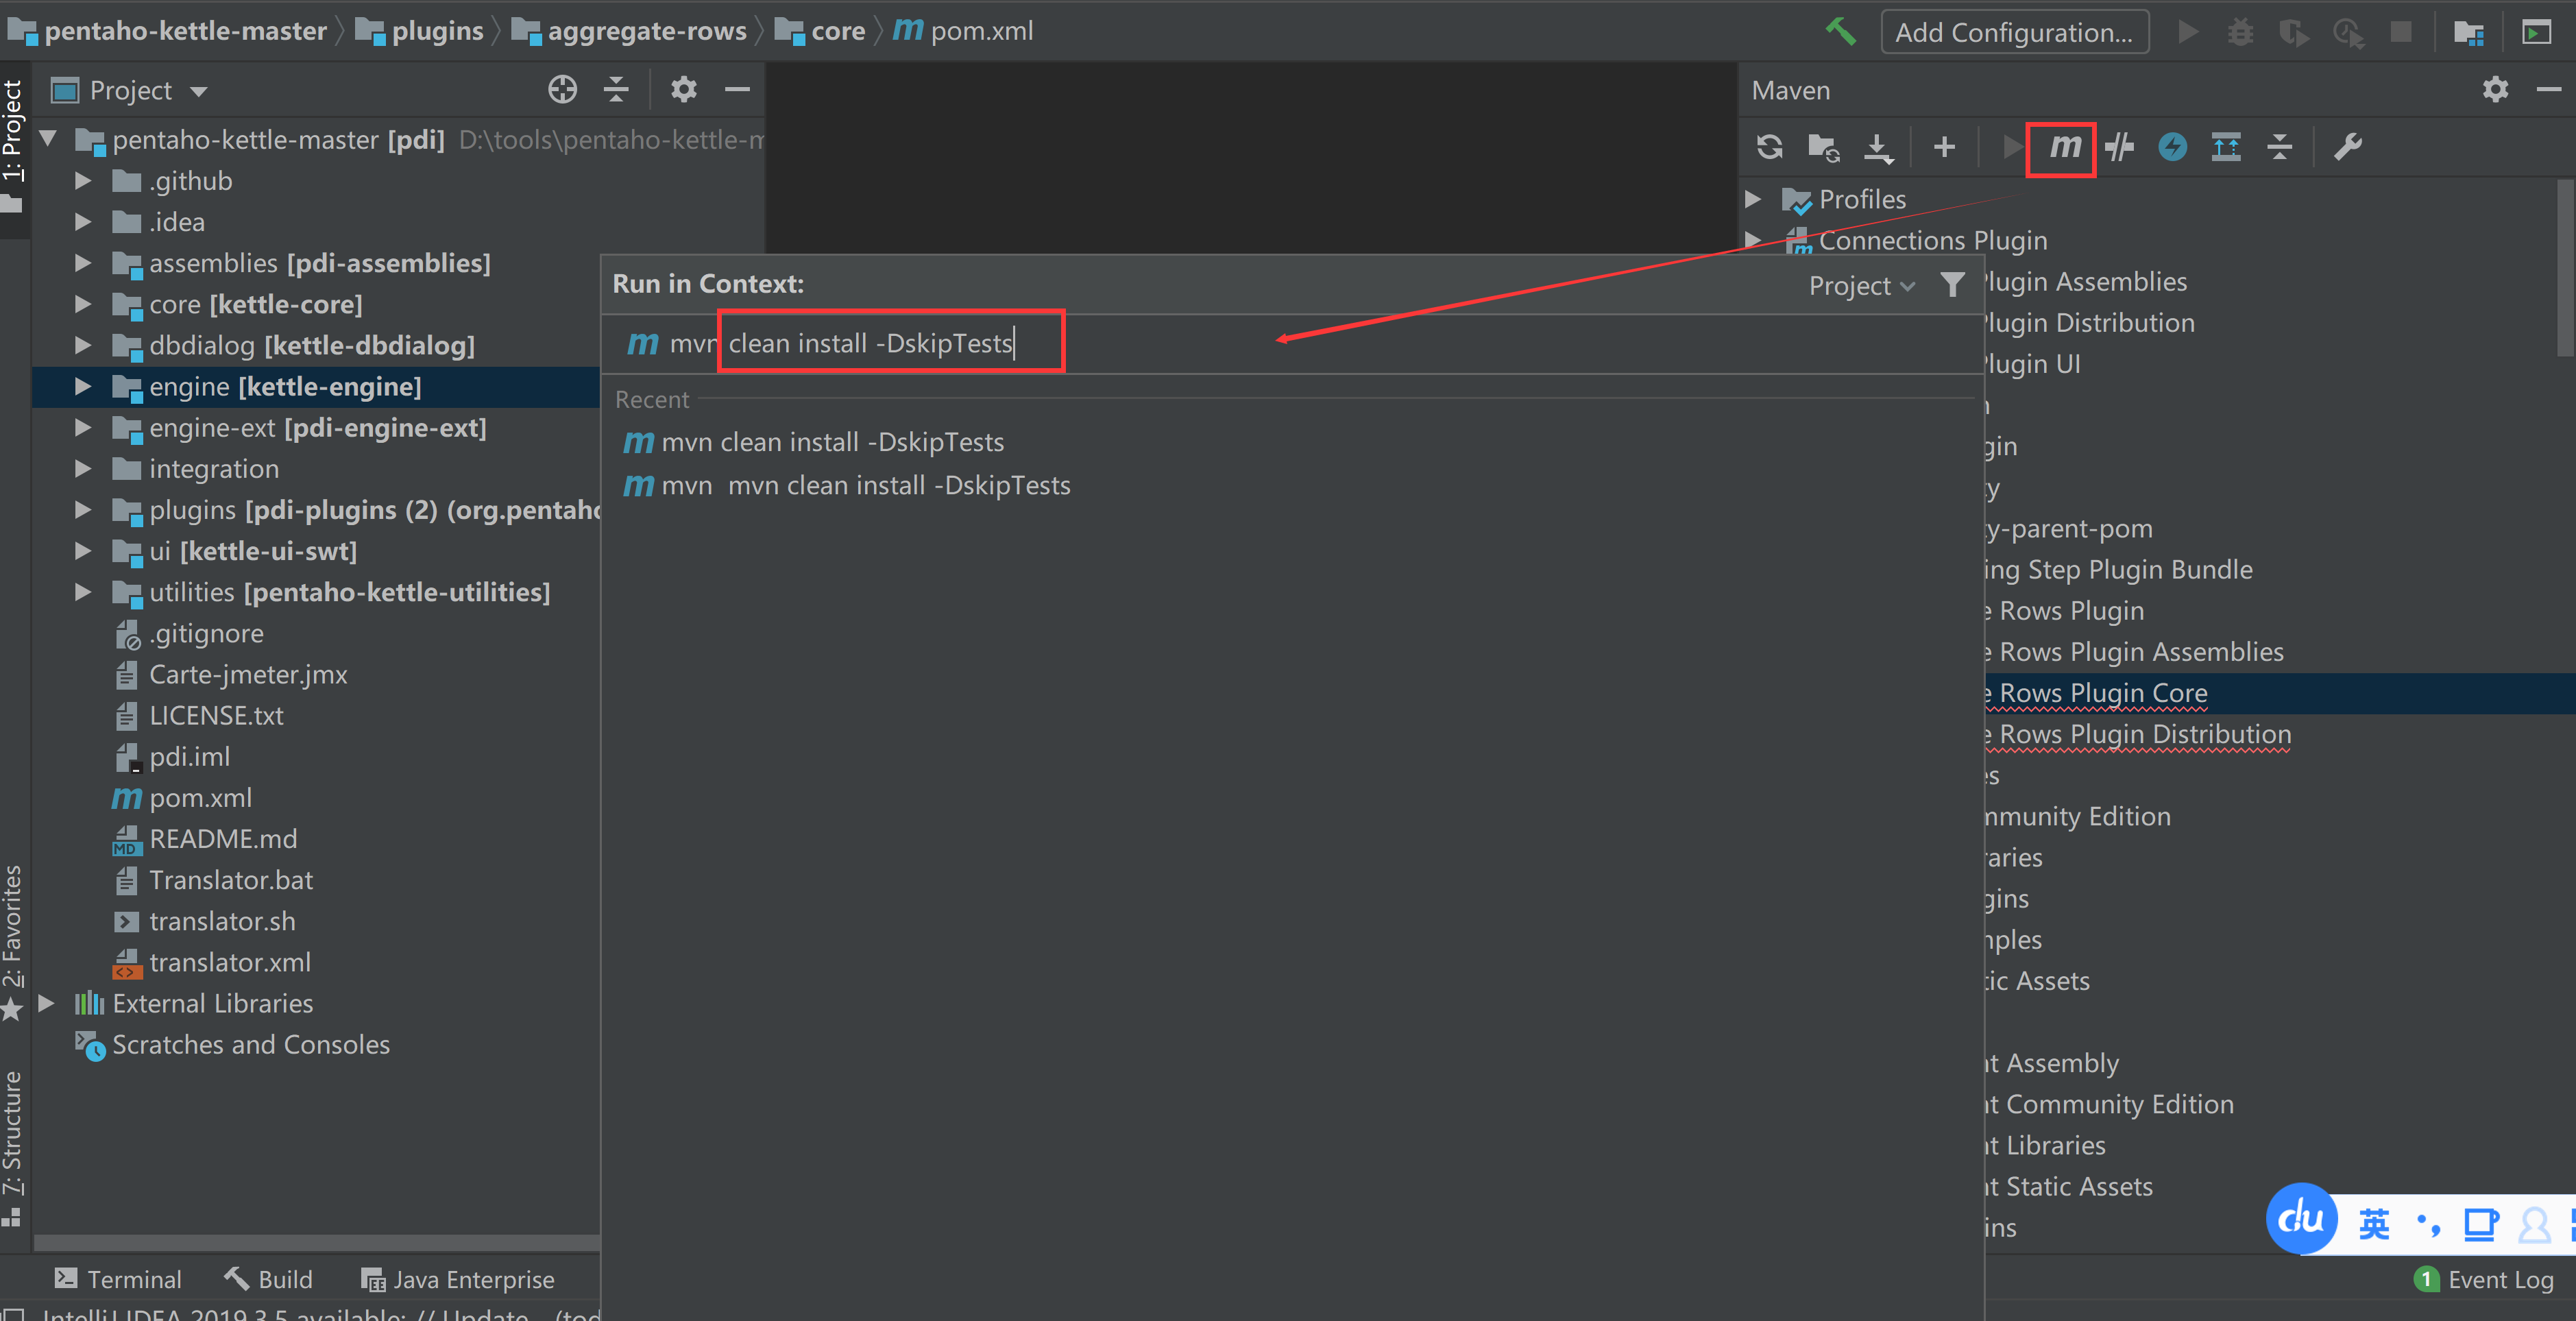This screenshot has width=2576, height=1321.
Task: Click filter icon in Run in Context popup
Action: (1951, 285)
